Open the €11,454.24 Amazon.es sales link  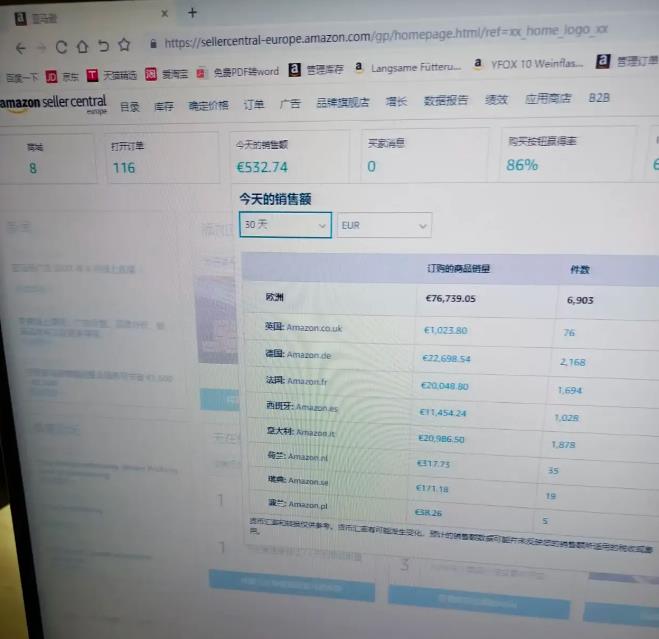coord(443,413)
